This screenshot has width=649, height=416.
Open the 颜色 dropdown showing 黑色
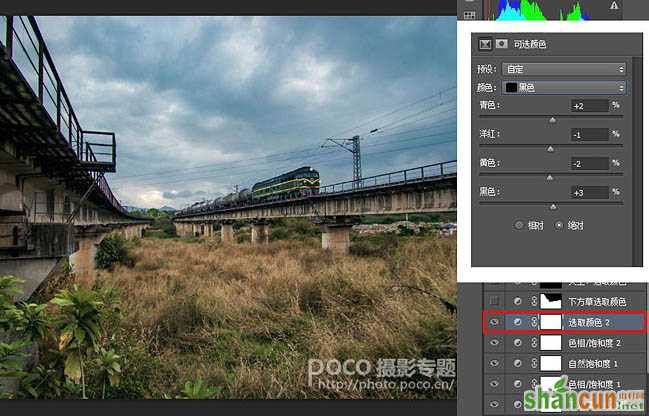[564, 87]
